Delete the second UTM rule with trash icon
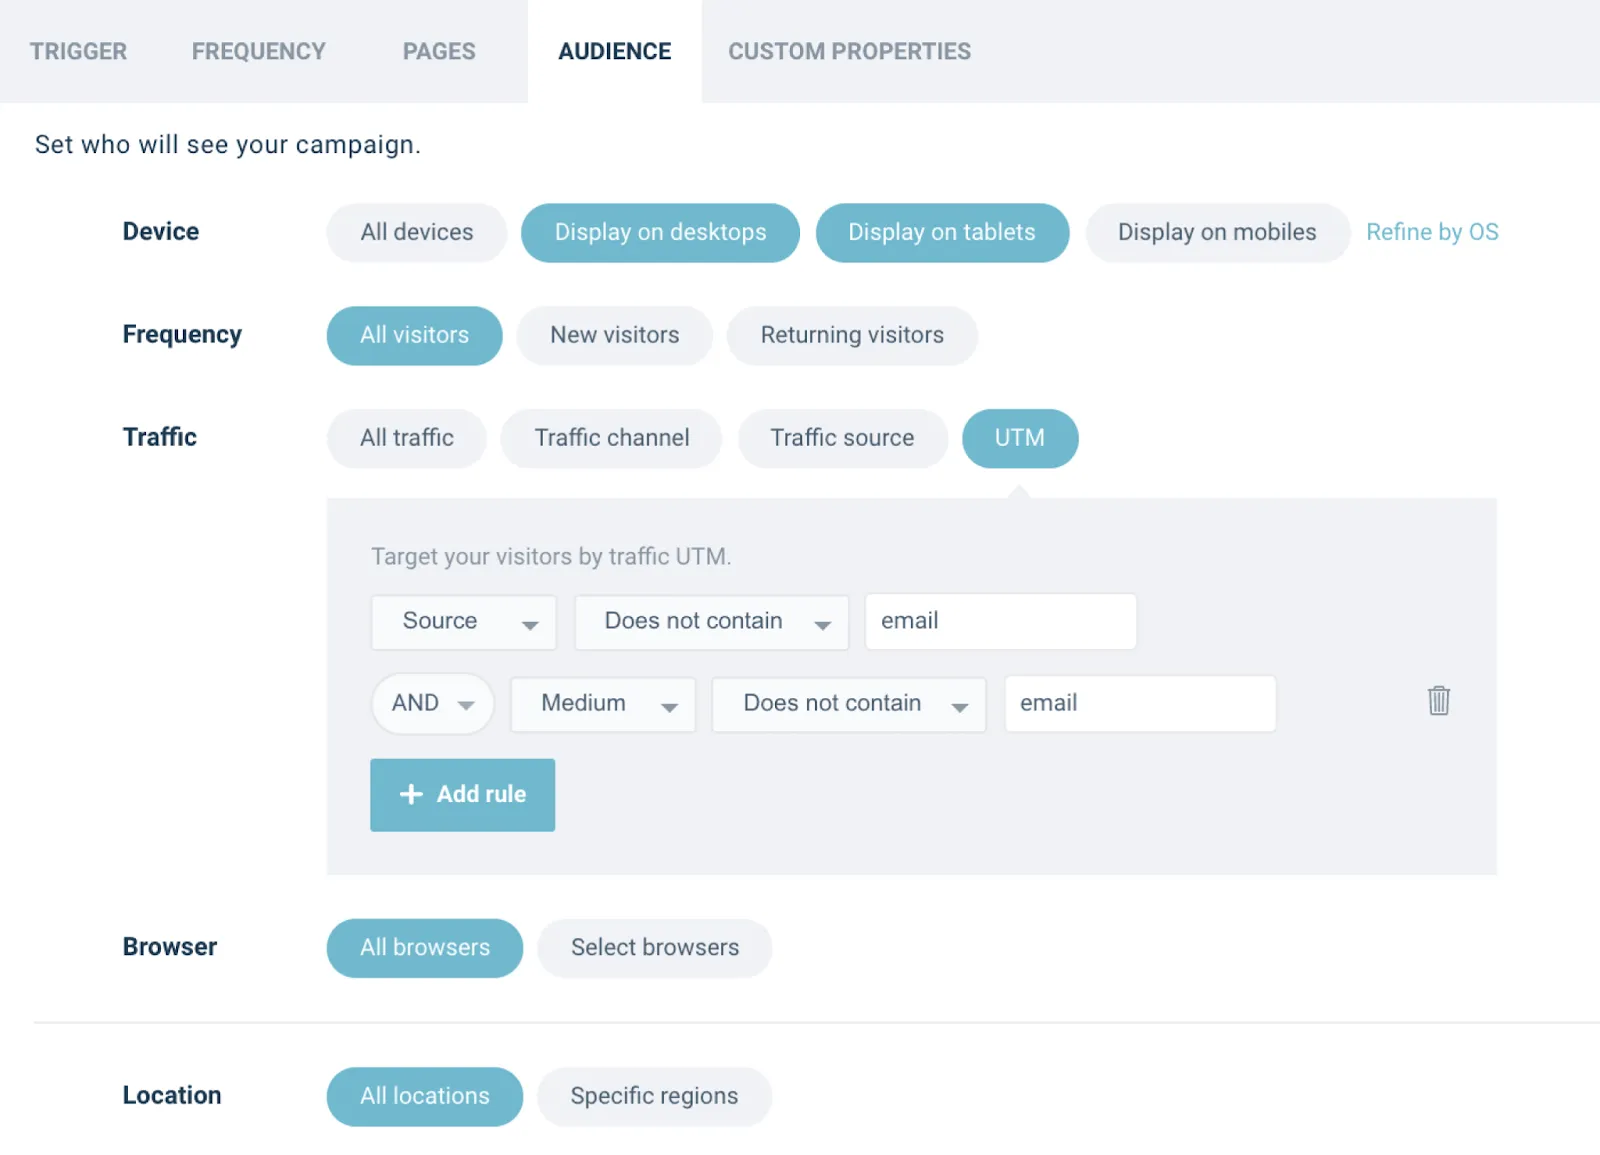Screen dimensions: 1600x1155 point(1438,701)
